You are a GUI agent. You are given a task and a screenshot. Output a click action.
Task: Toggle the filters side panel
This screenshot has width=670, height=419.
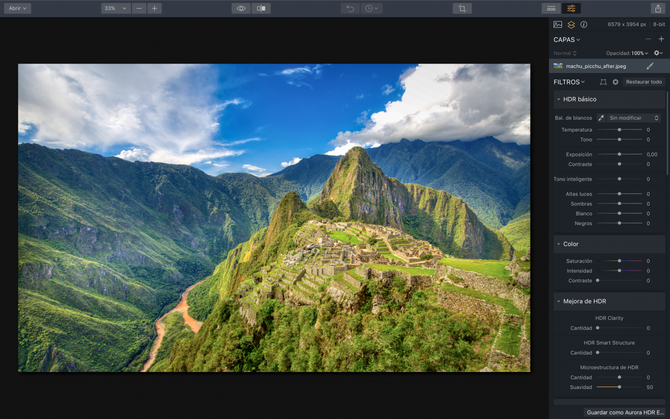[571, 8]
